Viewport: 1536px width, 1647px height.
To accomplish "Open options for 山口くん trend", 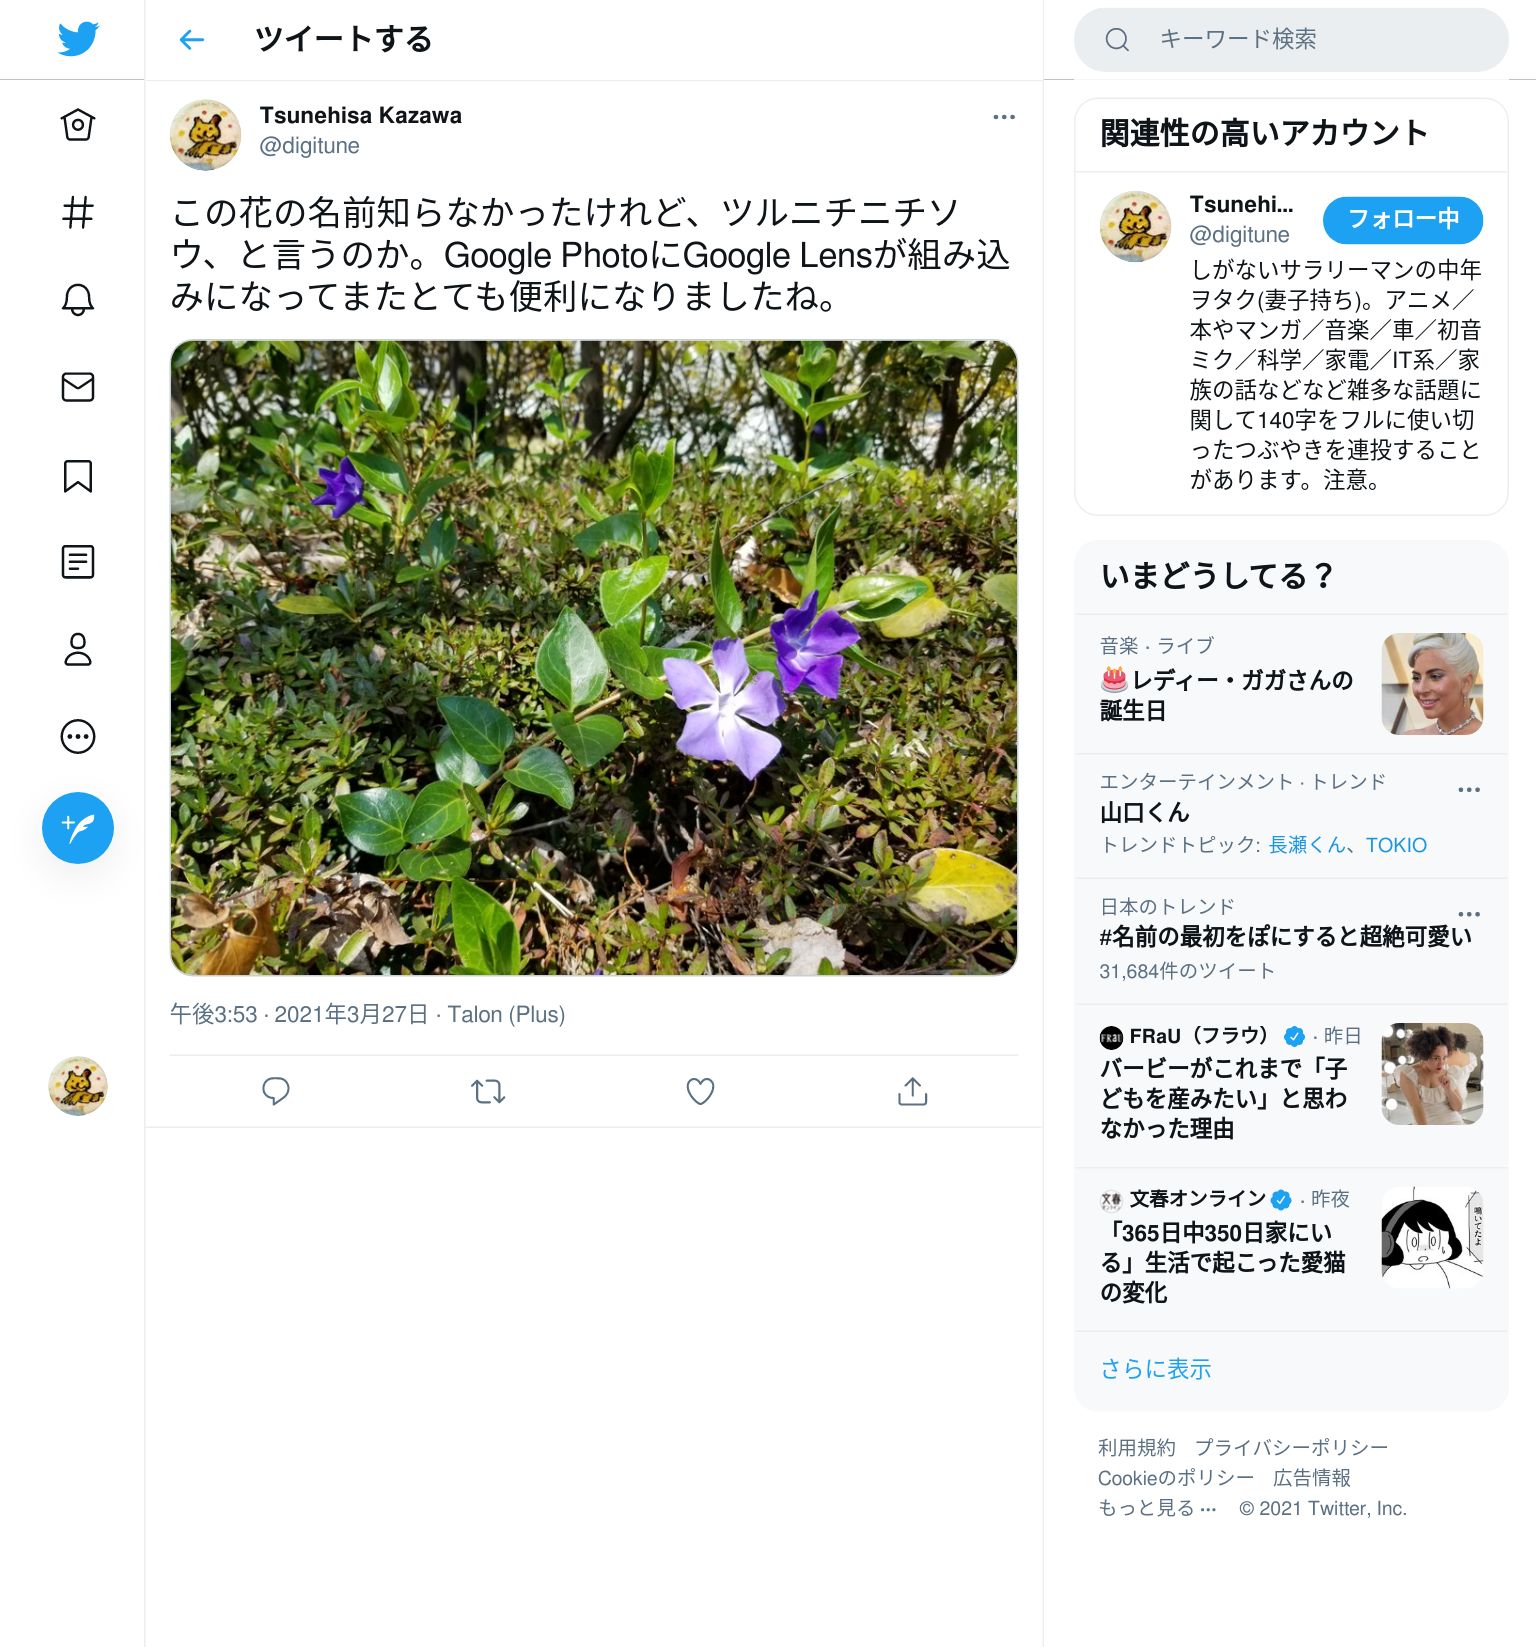I will point(1468,790).
